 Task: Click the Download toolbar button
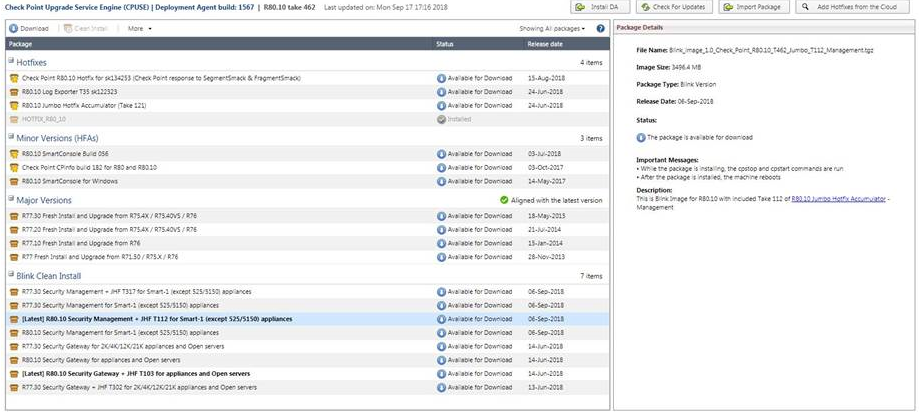29,28
